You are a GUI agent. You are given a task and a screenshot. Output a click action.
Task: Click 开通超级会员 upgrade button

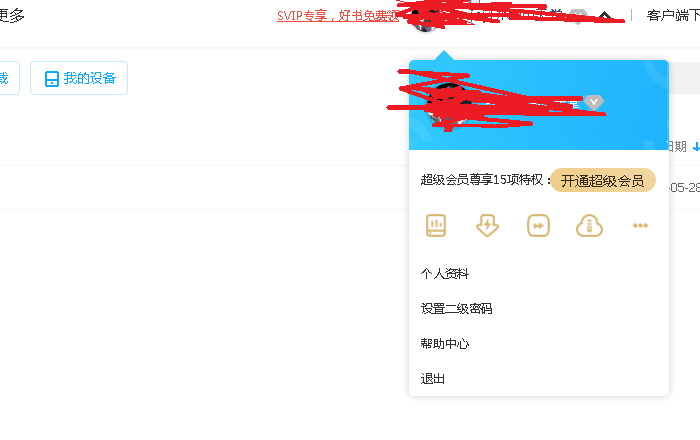coord(603,180)
